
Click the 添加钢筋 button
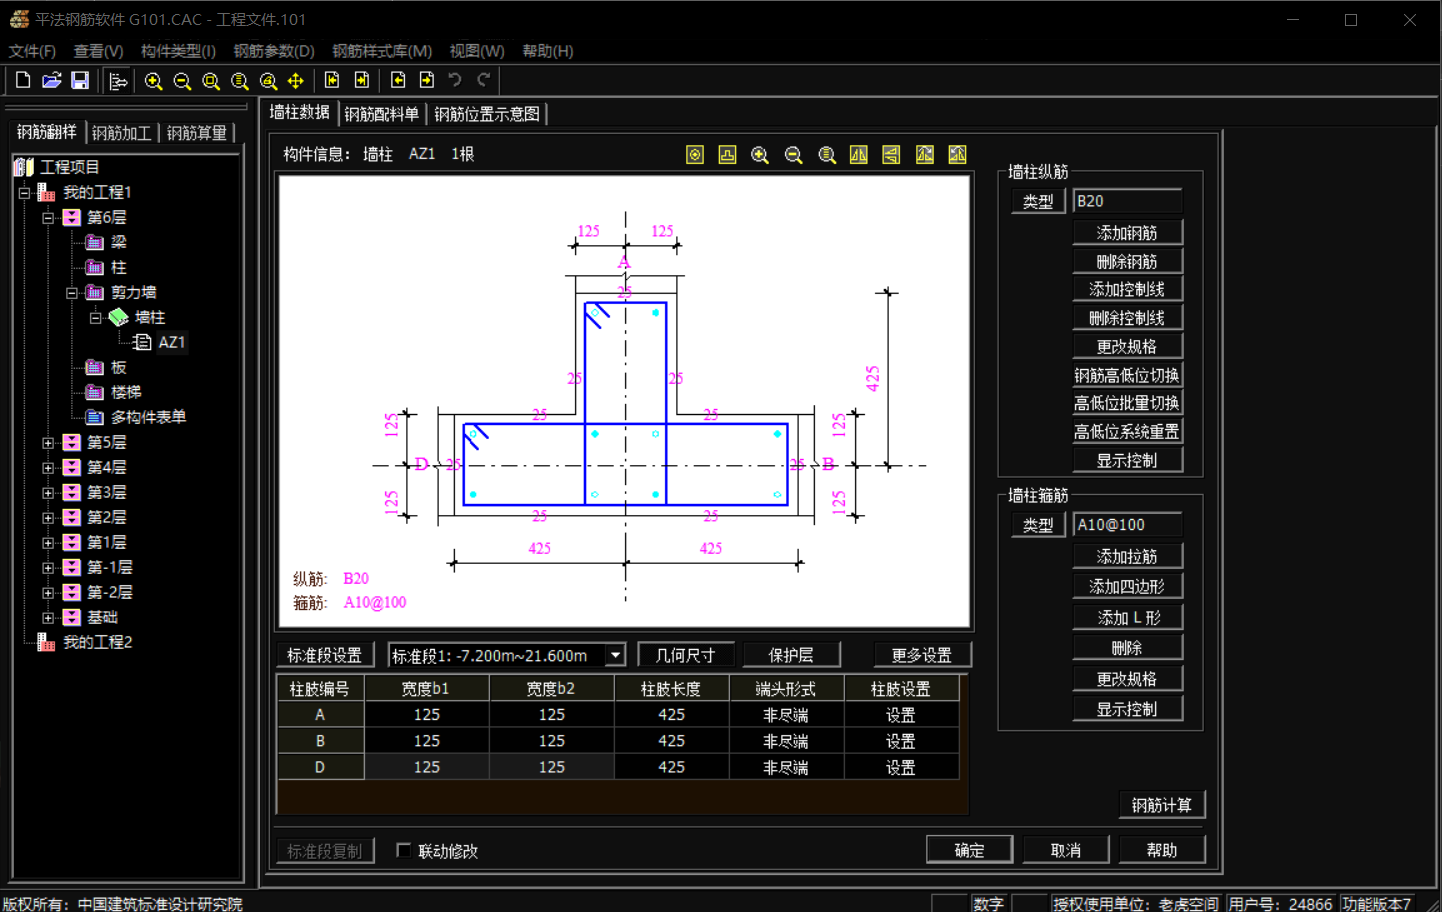pos(1127,233)
